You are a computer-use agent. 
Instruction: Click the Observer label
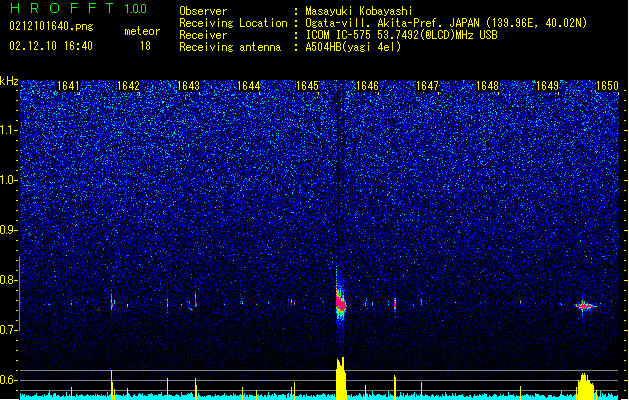click(203, 11)
